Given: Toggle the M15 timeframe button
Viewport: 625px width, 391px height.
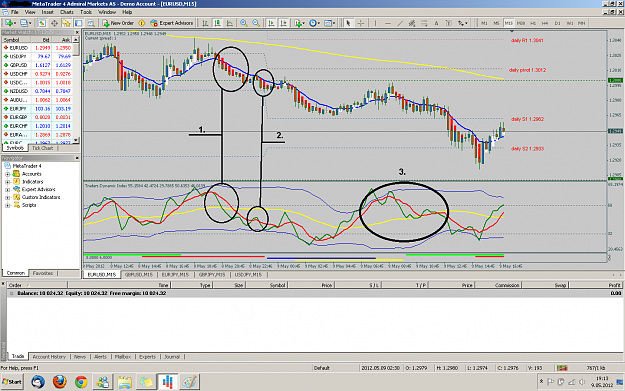Looking at the screenshot, I should click(x=509, y=23).
